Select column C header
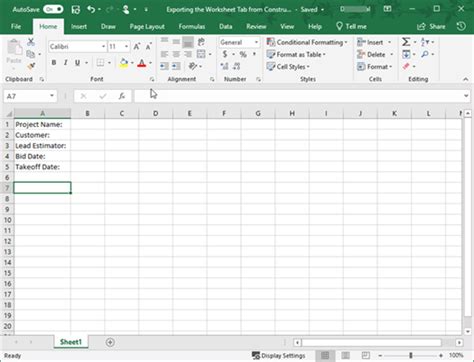The width and height of the screenshot is (474, 362). pyautogui.click(x=122, y=113)
